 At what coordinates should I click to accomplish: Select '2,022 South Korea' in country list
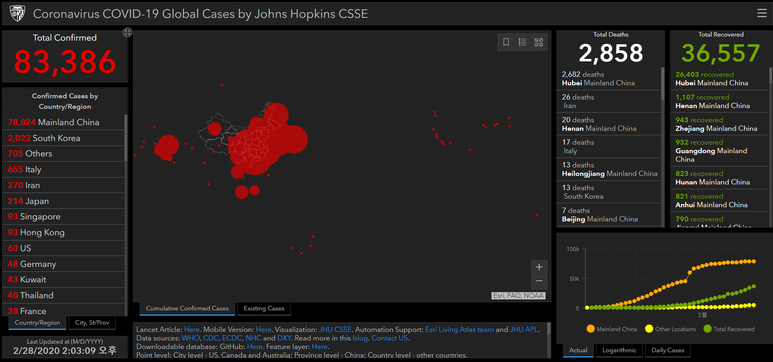click(65, 138)
